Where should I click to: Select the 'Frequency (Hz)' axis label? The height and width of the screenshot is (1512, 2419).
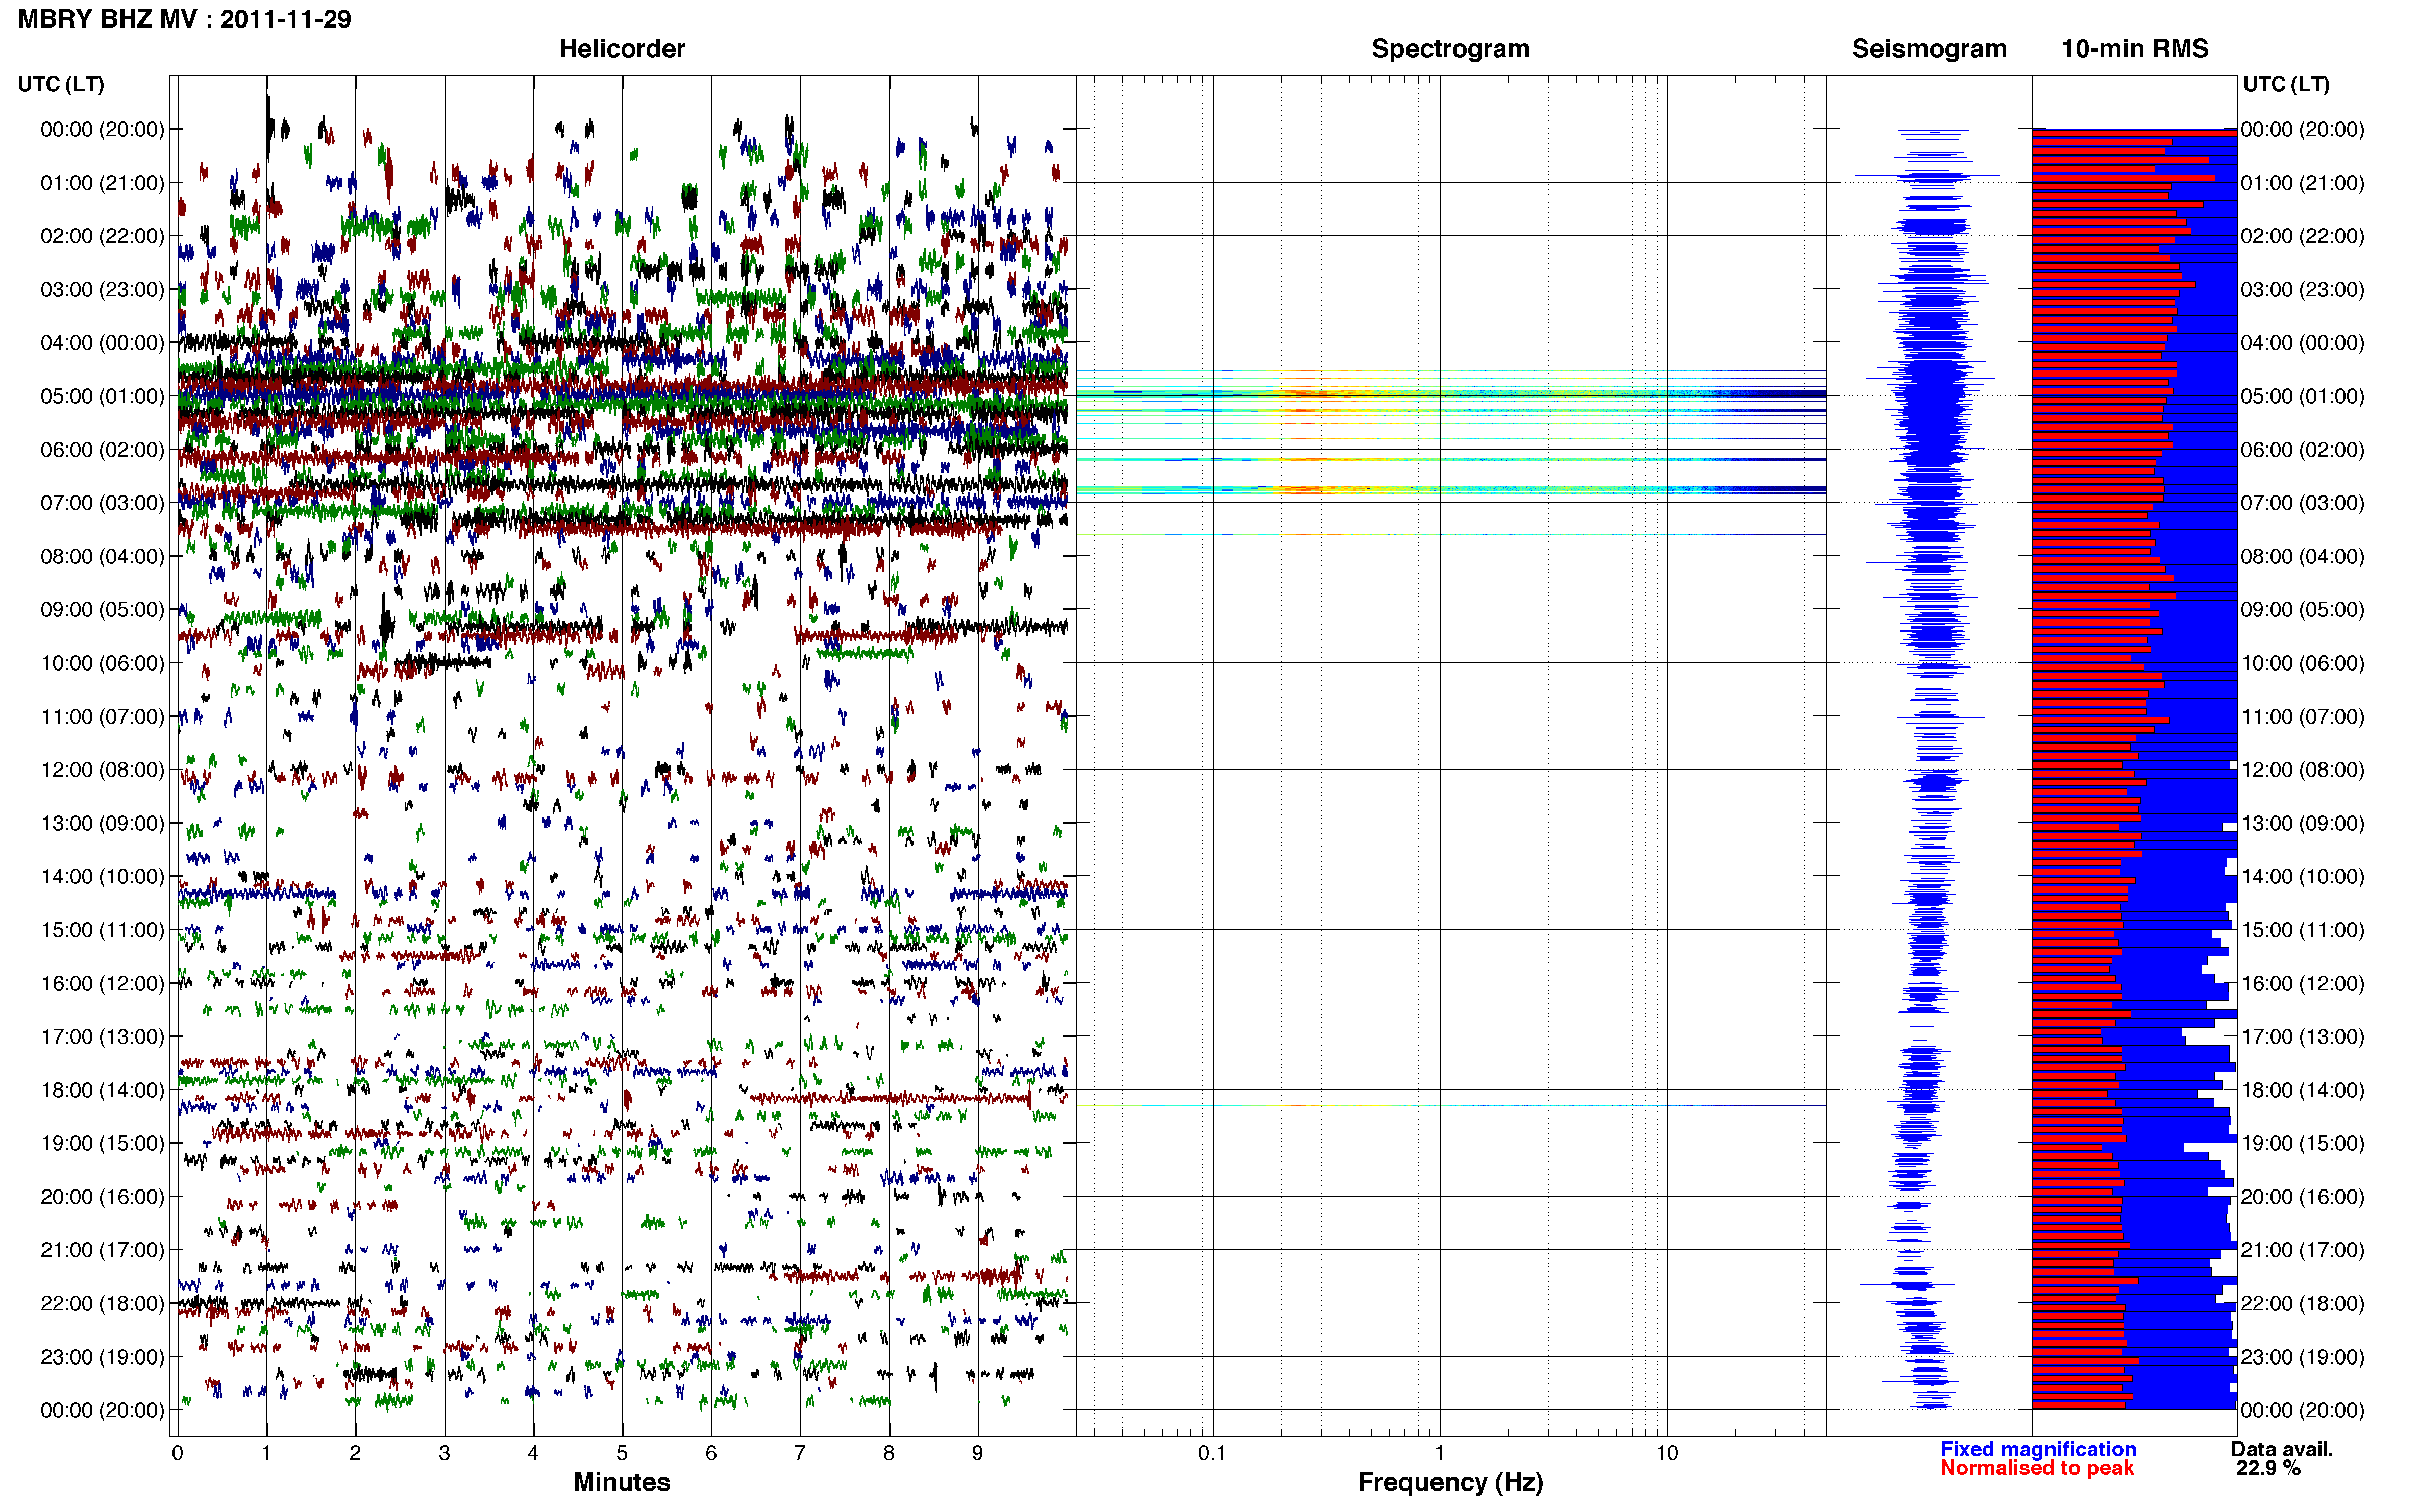[1450, 1482]
